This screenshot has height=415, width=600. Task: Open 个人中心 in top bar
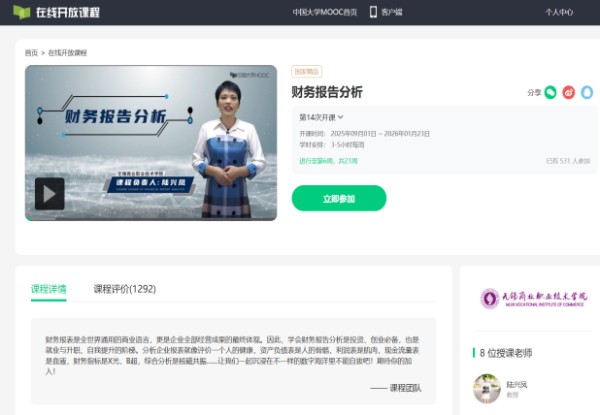point(559,12)
